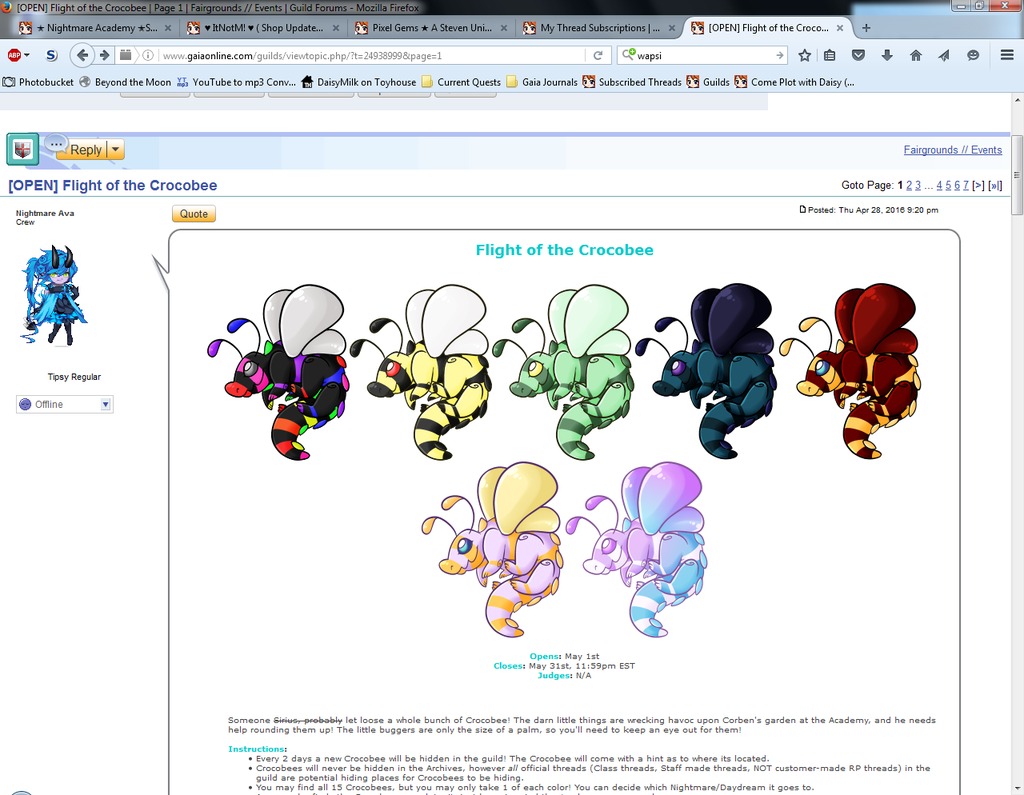The width and height of the screenshot is (1024, 795).
Task: Show site information icon in the address bar
Action: click(x=148, y=56)
